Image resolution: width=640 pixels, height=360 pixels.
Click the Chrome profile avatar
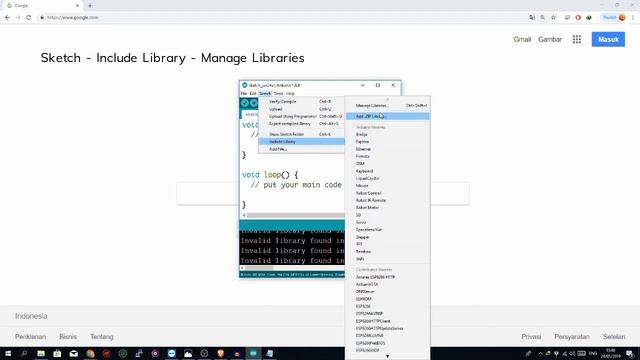622,18
